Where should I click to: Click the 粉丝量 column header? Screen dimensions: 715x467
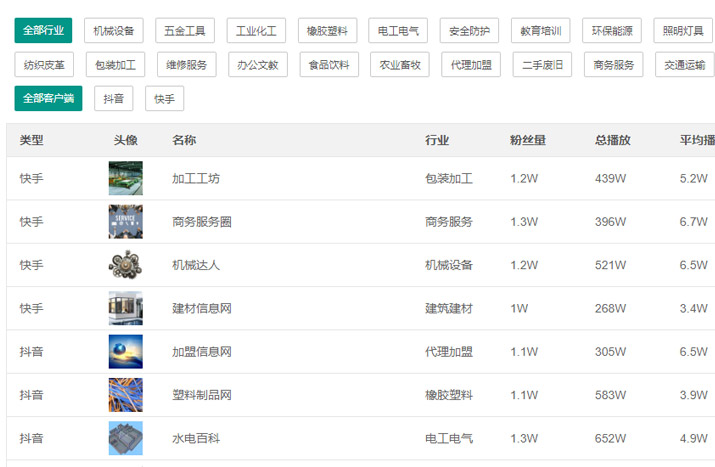click(x=528, y=140)
